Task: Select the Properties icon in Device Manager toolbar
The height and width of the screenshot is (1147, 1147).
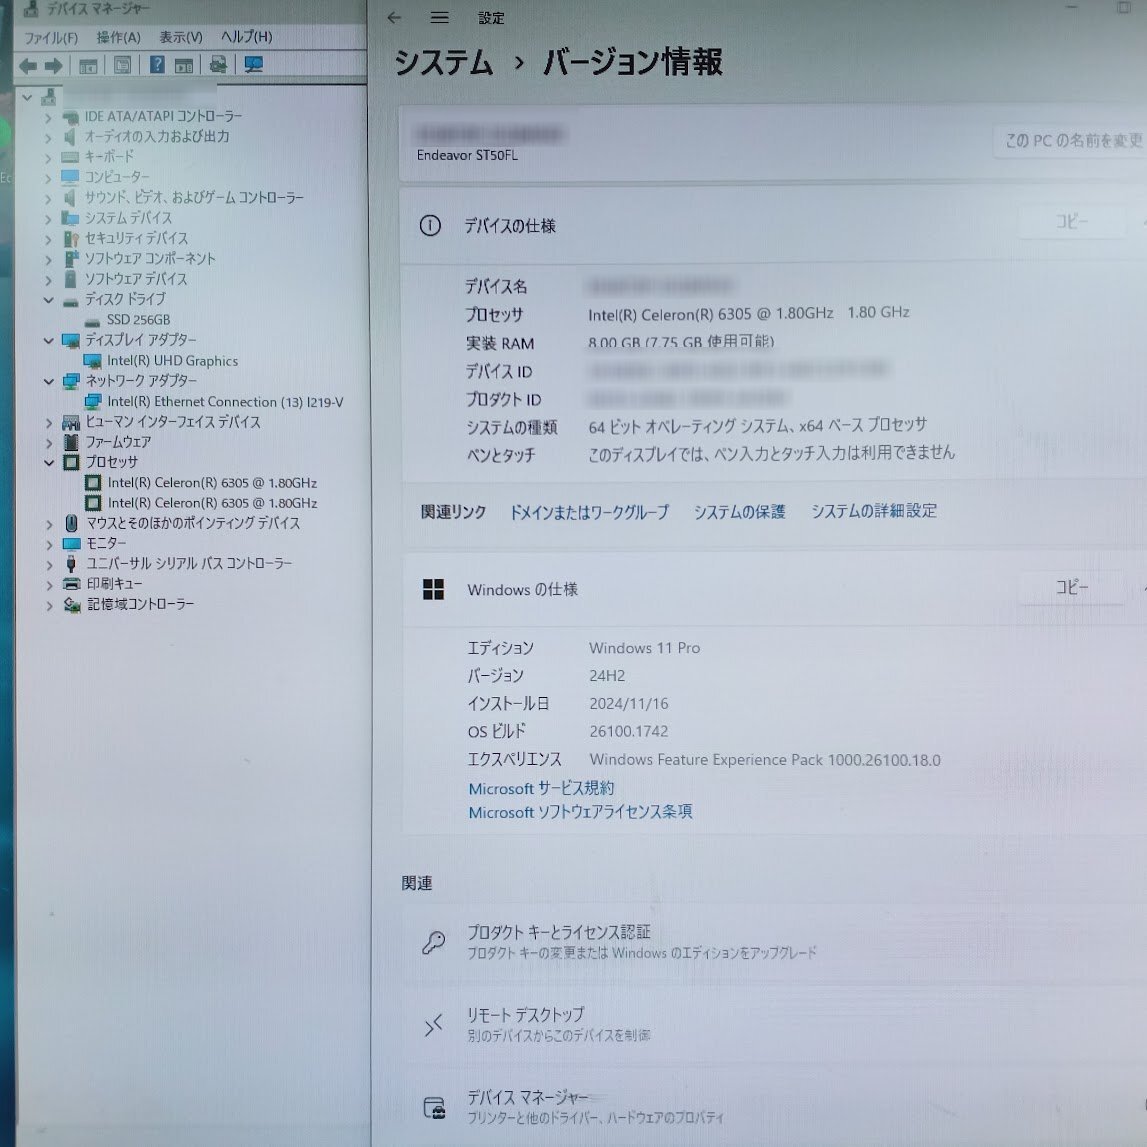Action: (x=123, y=65)
